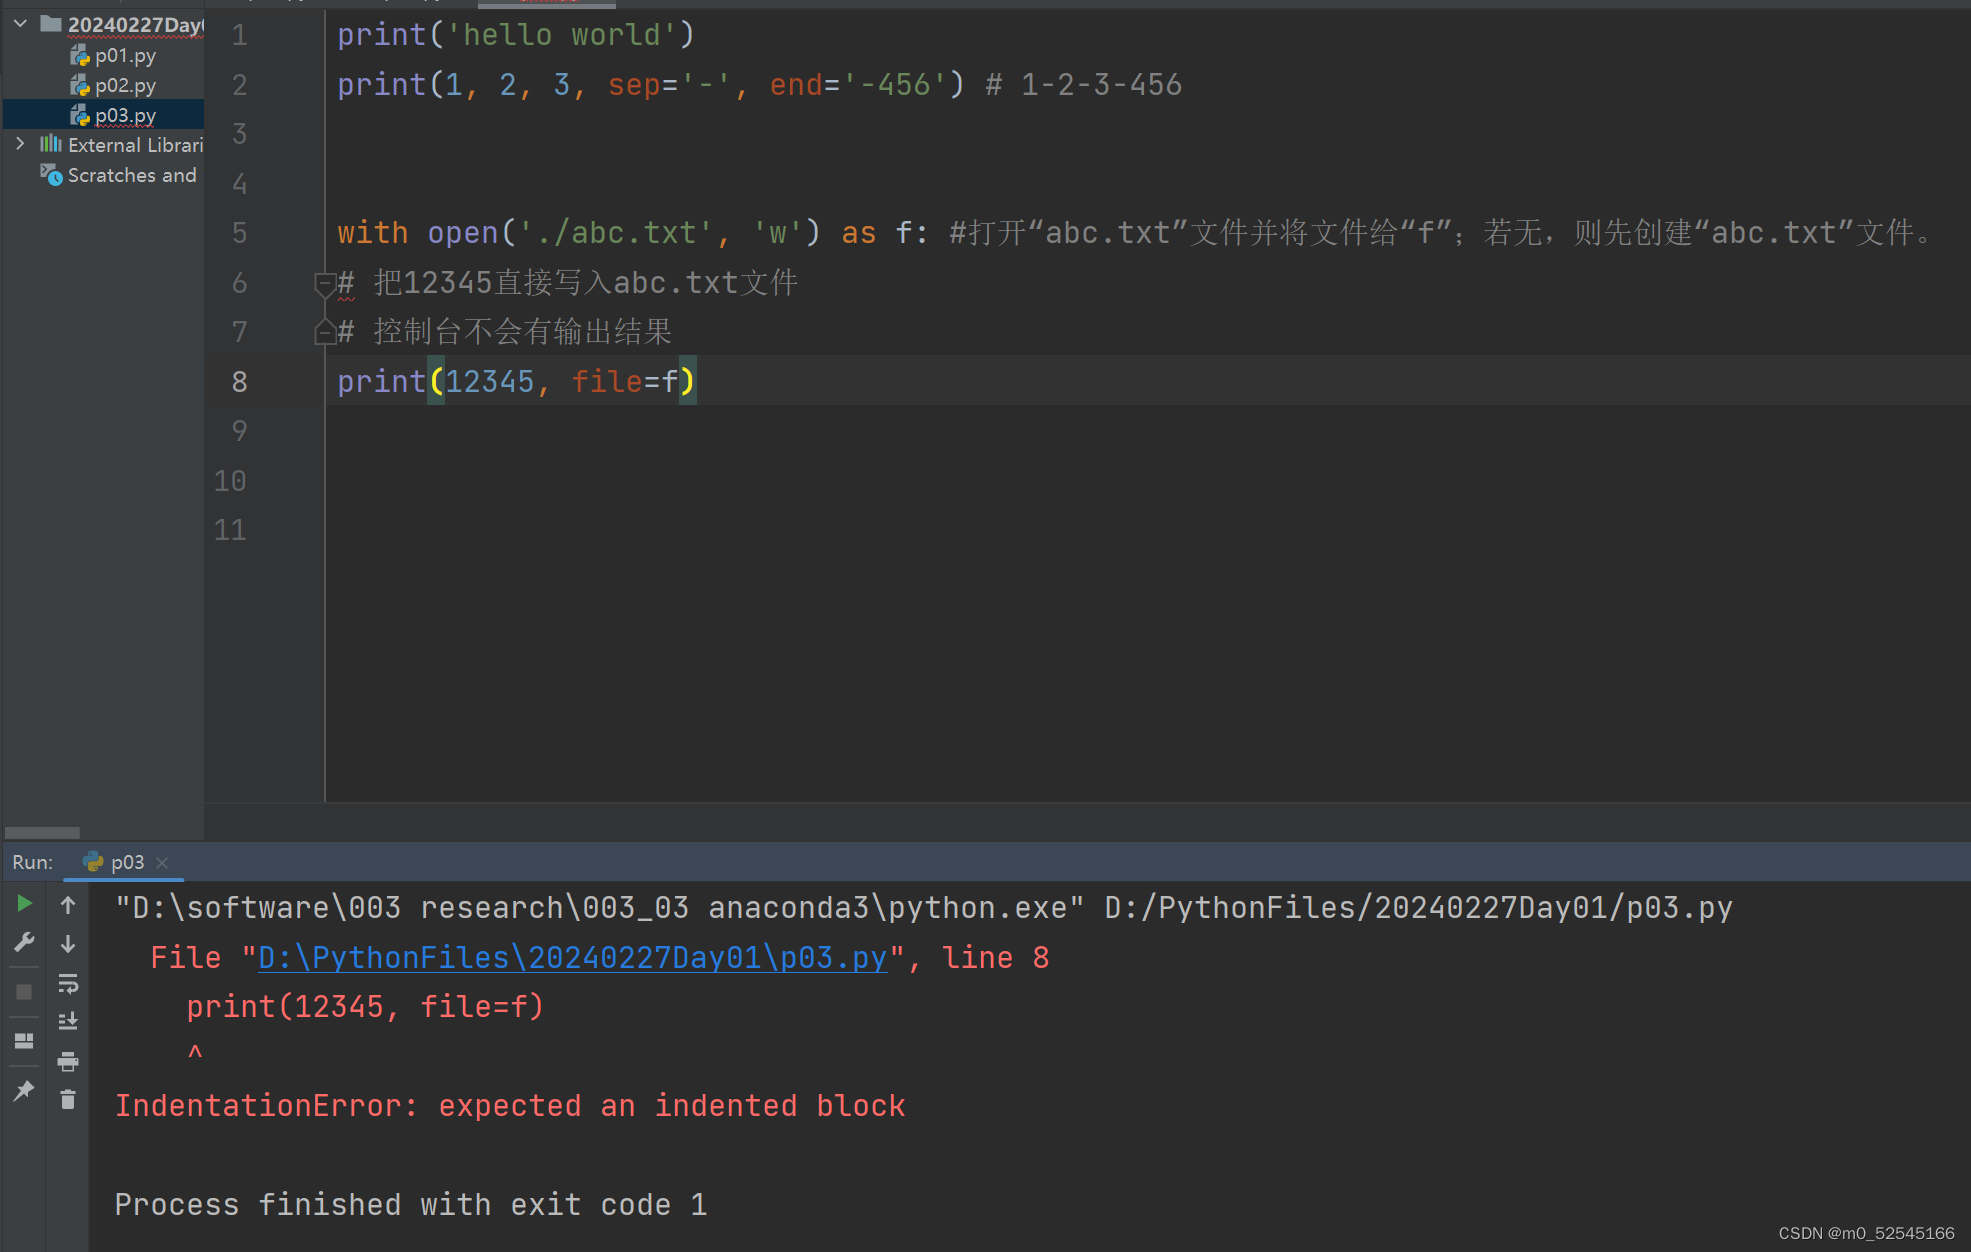Image resolution: width=1971 pixels, height=1252 pixels.
Task: Click the Stop process square button
Action: [25, 992]
